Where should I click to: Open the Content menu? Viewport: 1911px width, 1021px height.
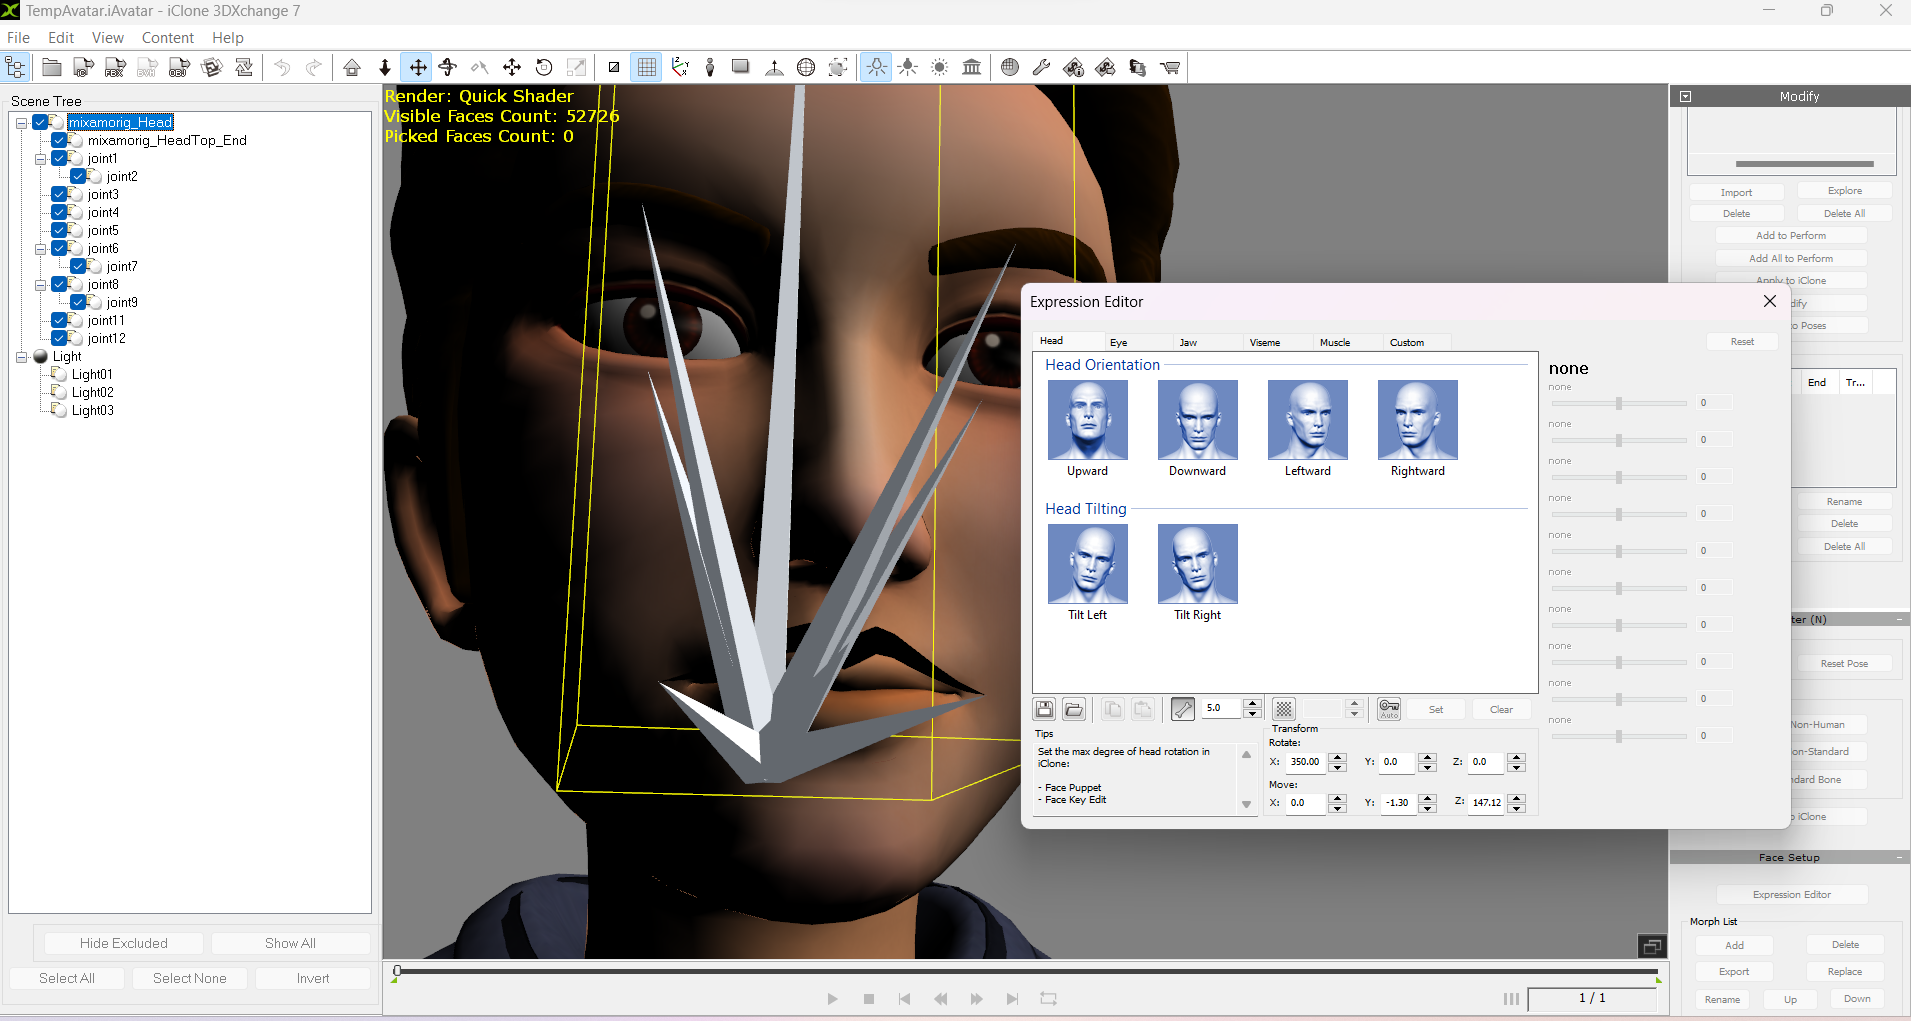click(x=167, y=38)
